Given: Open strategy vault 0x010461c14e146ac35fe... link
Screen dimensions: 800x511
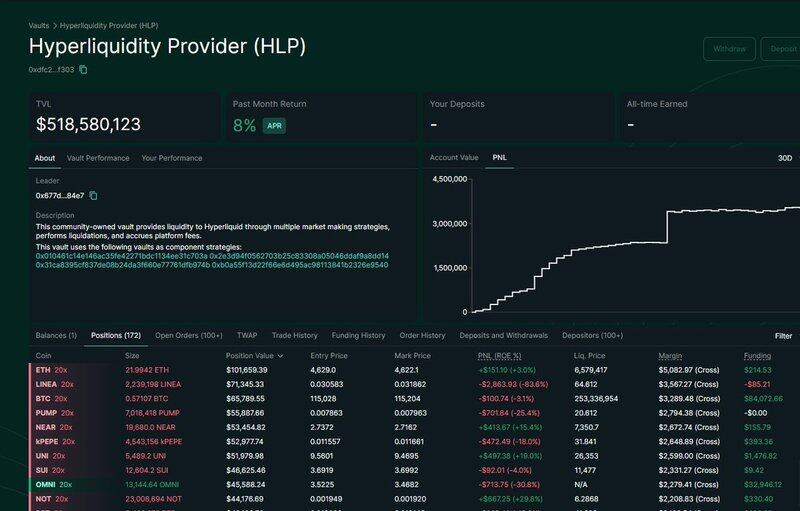Looking at the screenshot, I should tap(121, 256).
